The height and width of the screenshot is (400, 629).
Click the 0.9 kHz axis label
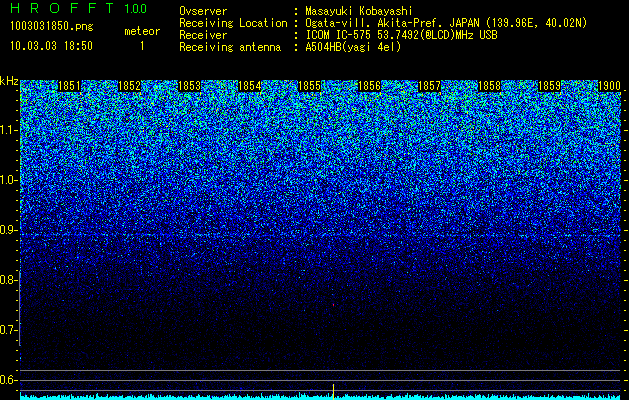click(x=9, y=230)
